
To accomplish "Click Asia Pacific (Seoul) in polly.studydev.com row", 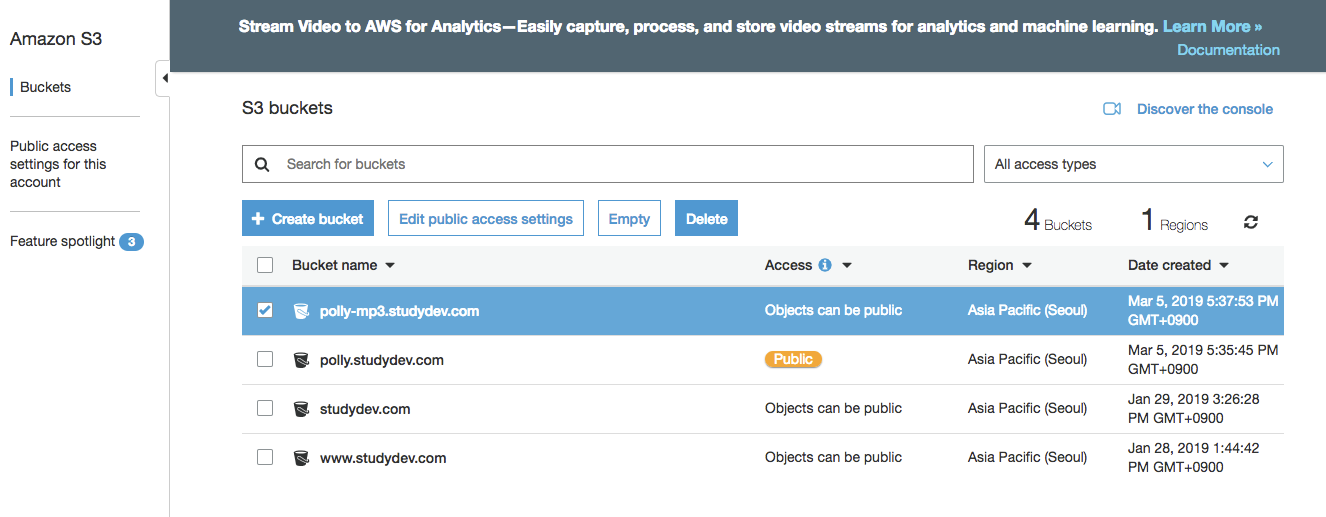I will coord(1027,359).
